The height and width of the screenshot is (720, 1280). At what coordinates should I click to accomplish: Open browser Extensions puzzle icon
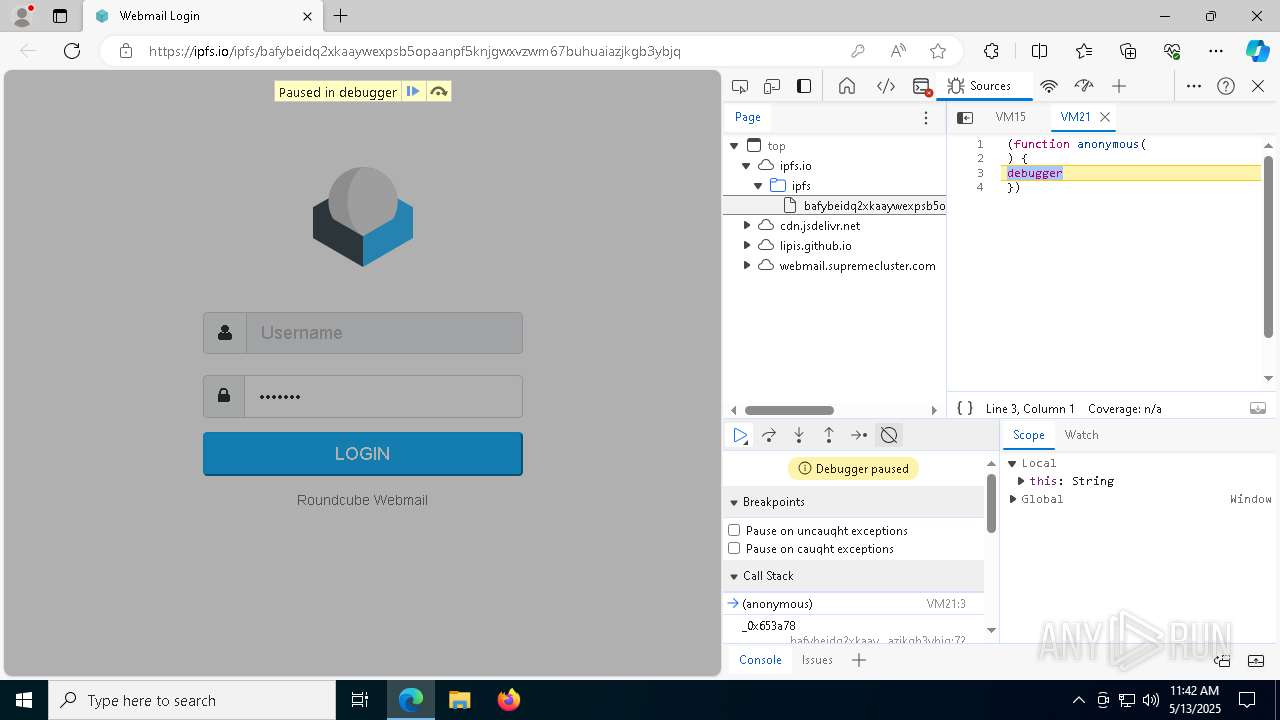[x=991, y=51]
